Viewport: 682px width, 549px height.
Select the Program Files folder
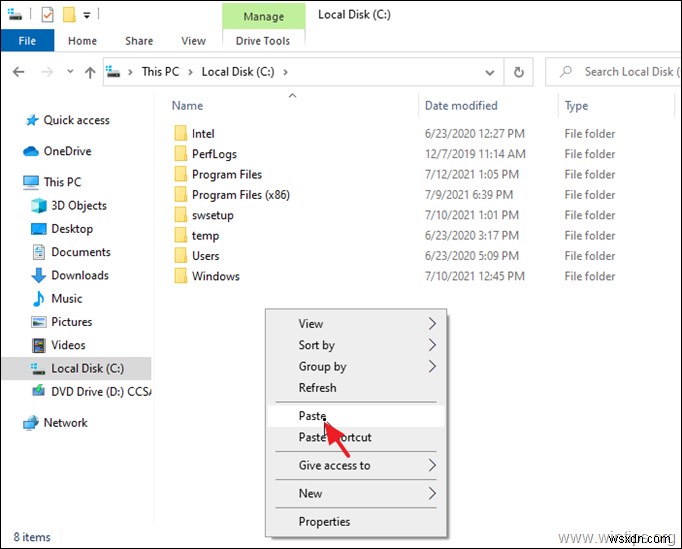[x=227, y=174]
